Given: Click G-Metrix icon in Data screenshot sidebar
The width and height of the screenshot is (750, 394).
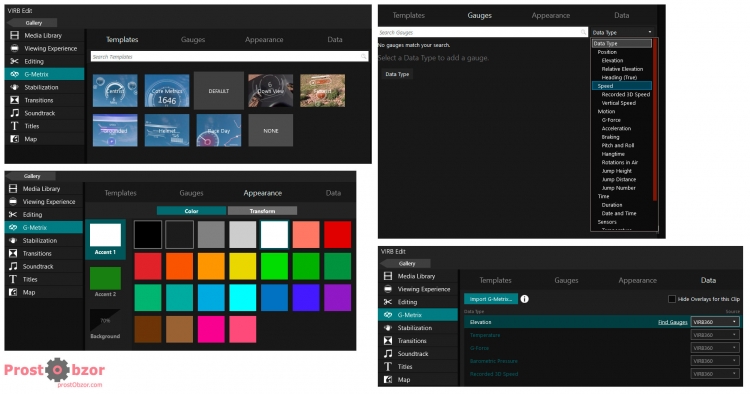Looking at the screenshot, I should 388,315.
